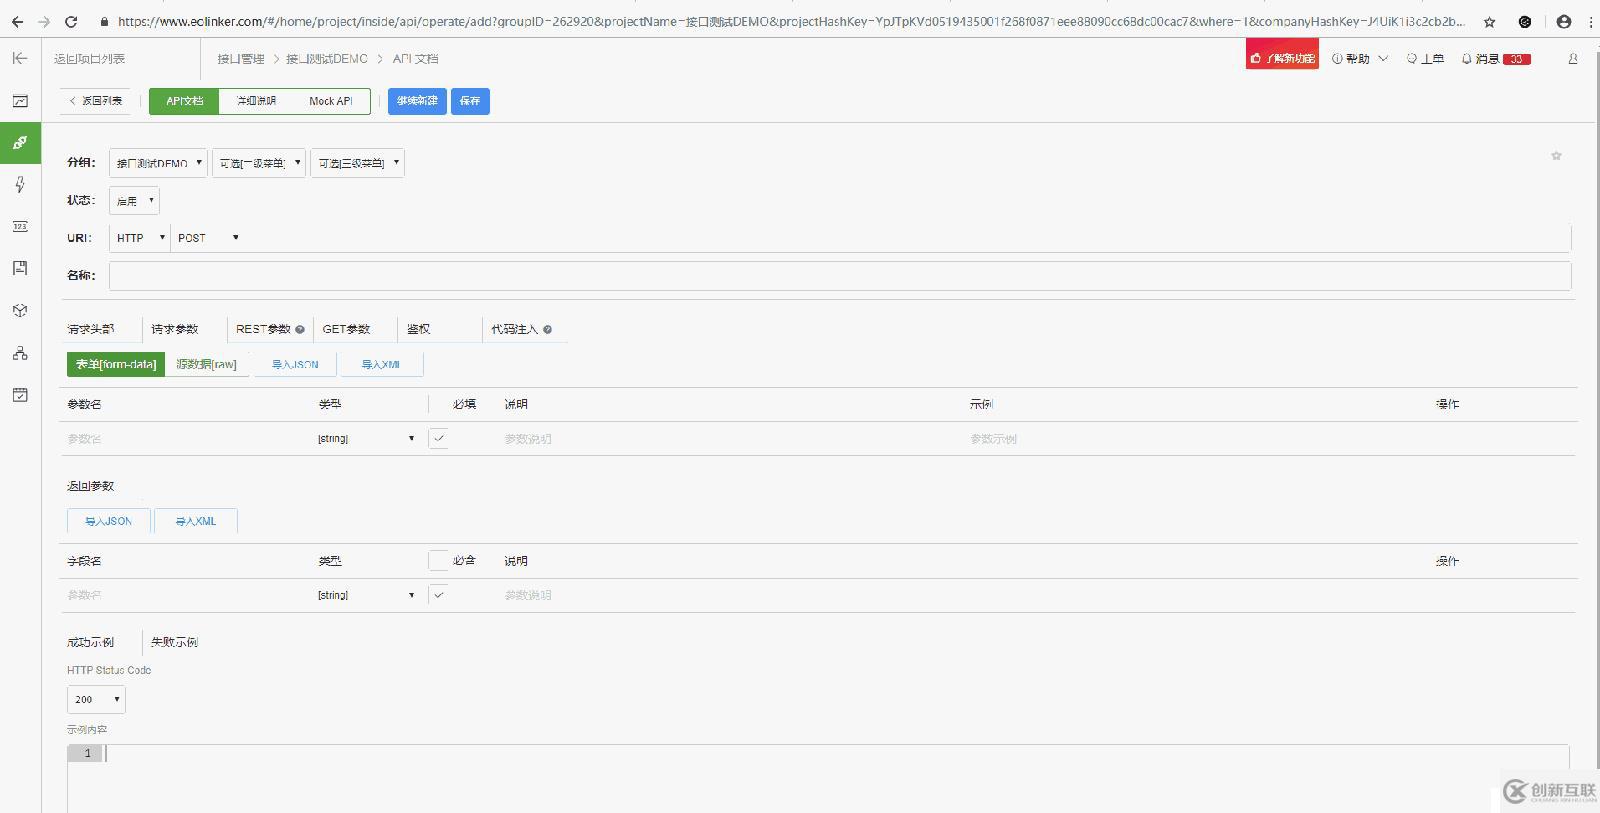
Task: Click the 导入JSON button under request parameters
Action: click(x=295, y=365)
